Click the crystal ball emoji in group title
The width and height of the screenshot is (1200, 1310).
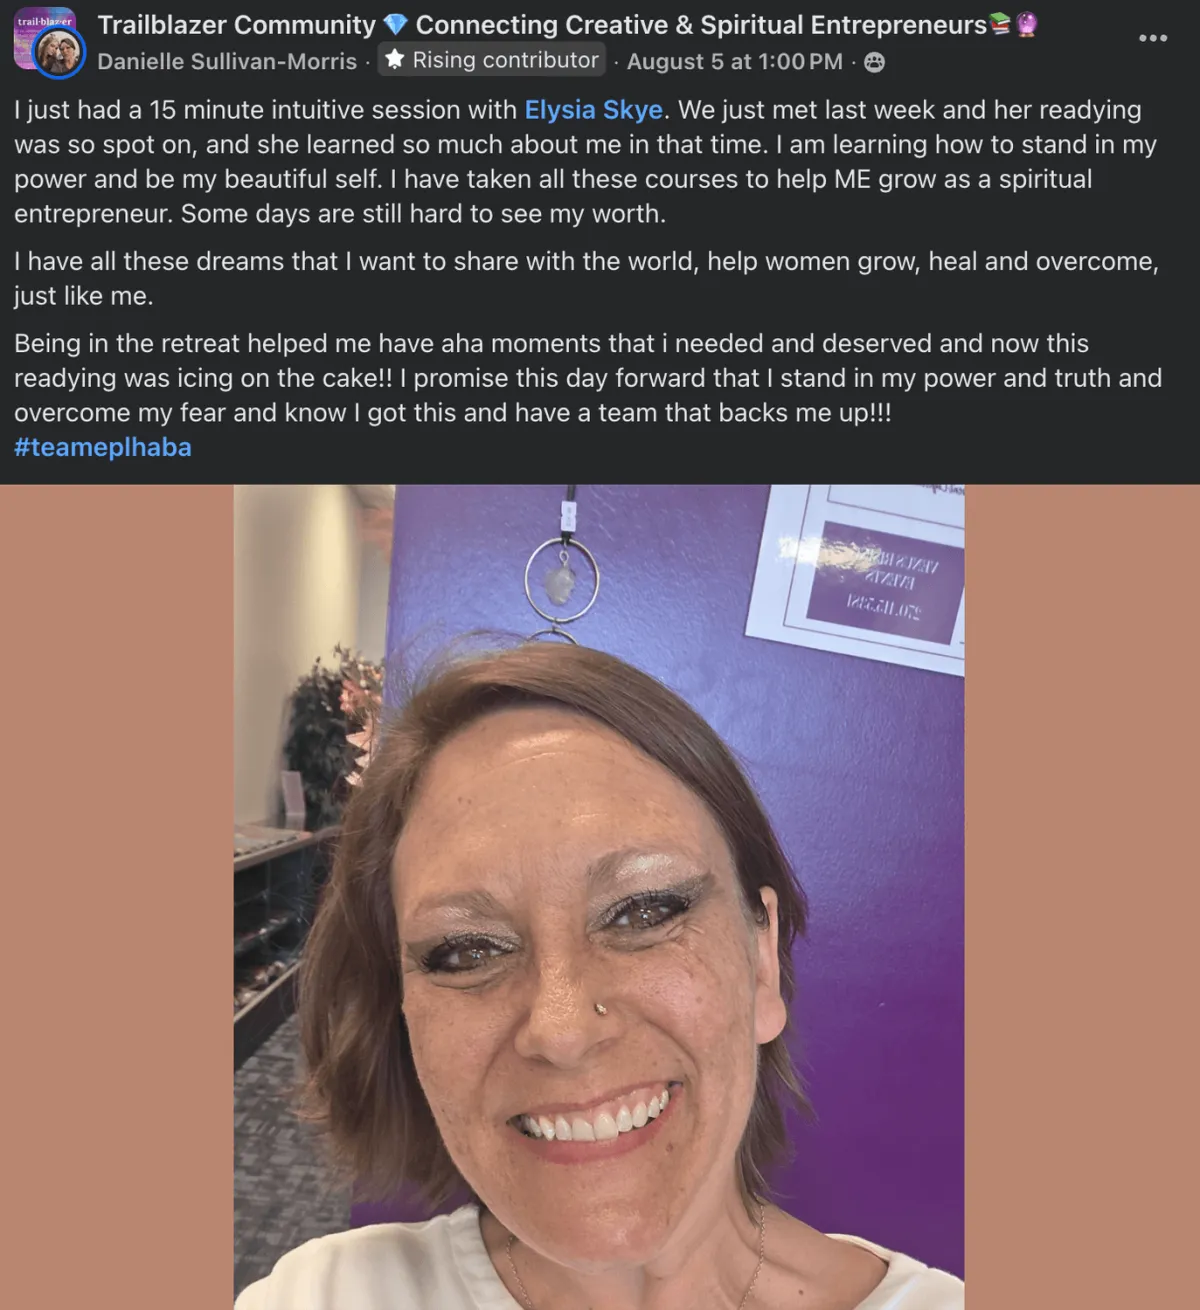click(x=1026, y=24)
